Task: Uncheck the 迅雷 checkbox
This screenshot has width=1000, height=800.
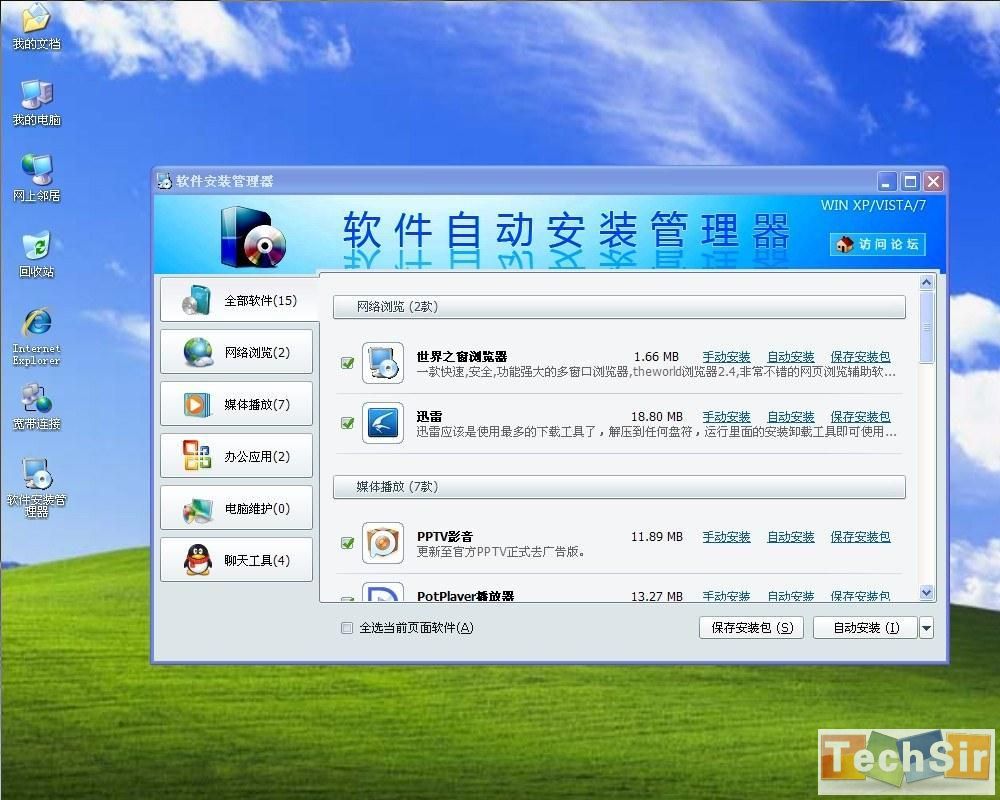Action: coord(348,423)
